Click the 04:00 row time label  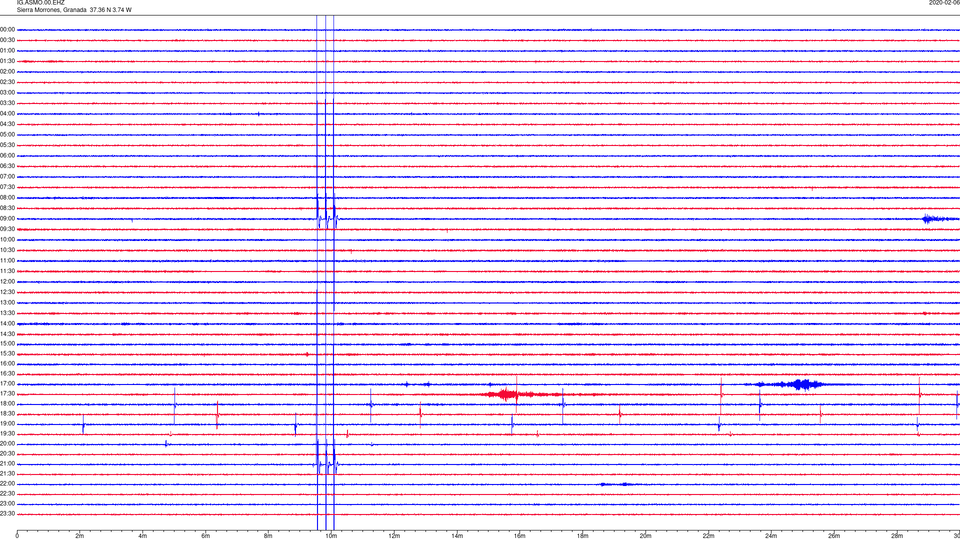7,114
